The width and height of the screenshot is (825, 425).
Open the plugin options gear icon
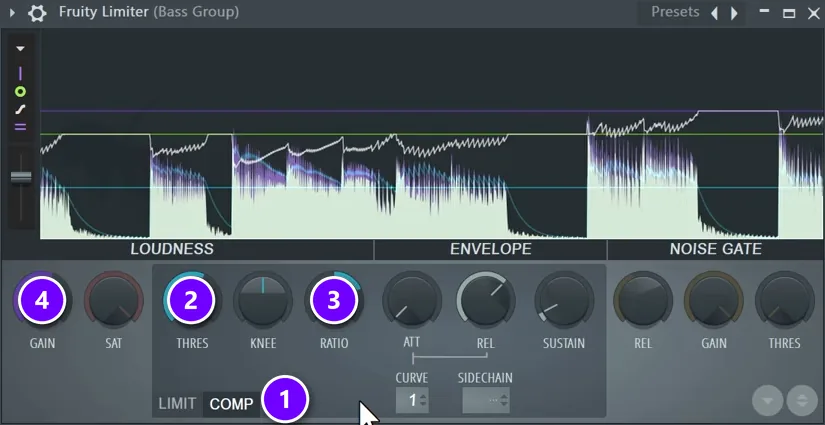(37, 13)
